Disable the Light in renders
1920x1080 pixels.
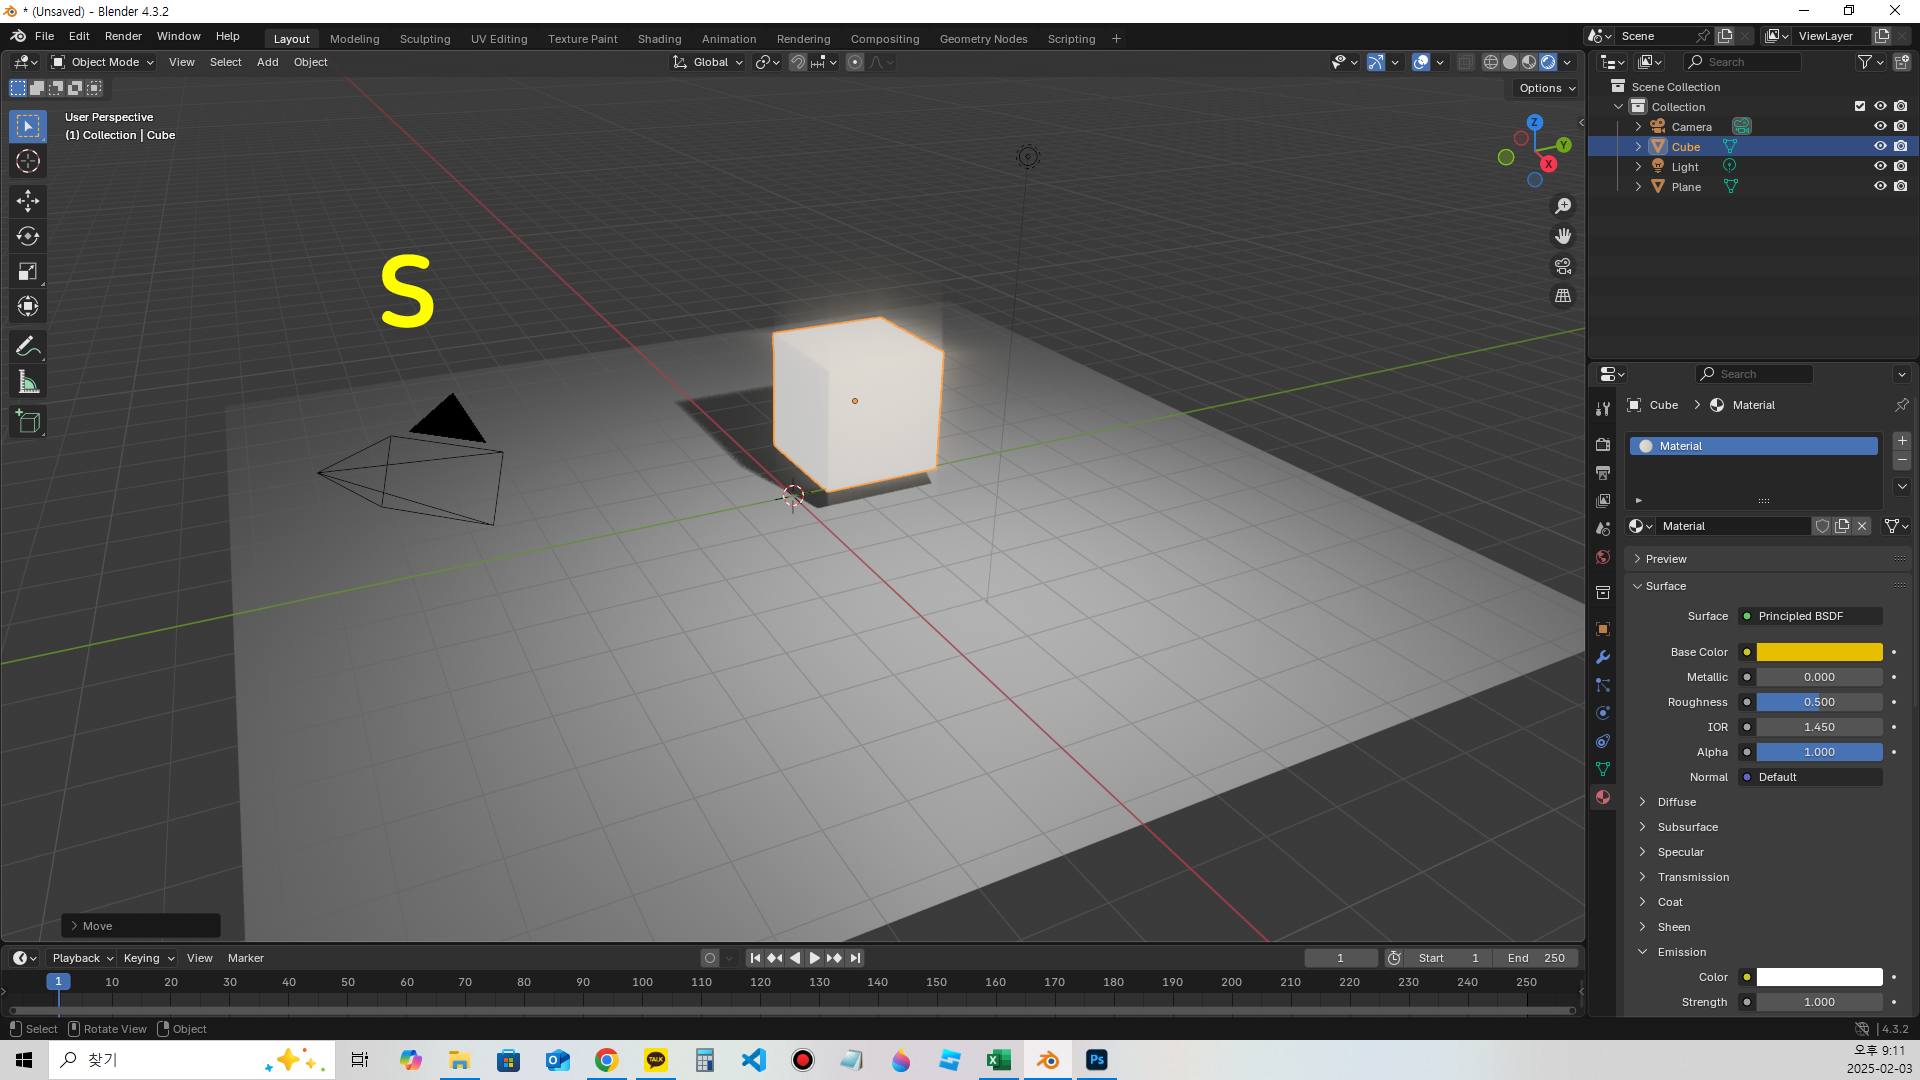pos(1901,167)
